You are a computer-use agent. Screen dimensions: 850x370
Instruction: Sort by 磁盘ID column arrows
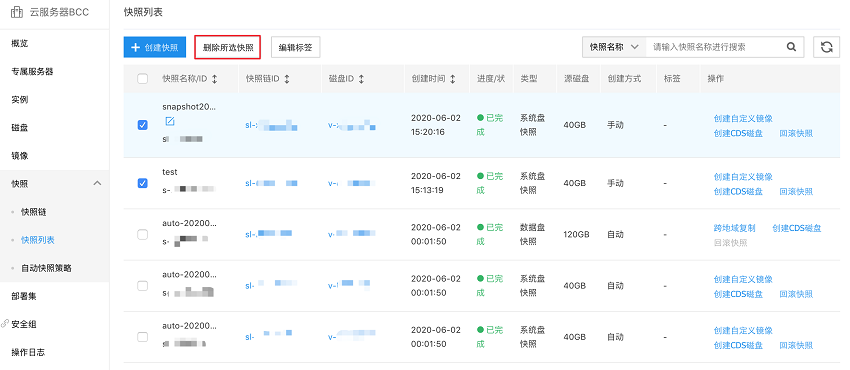[361, 79]
